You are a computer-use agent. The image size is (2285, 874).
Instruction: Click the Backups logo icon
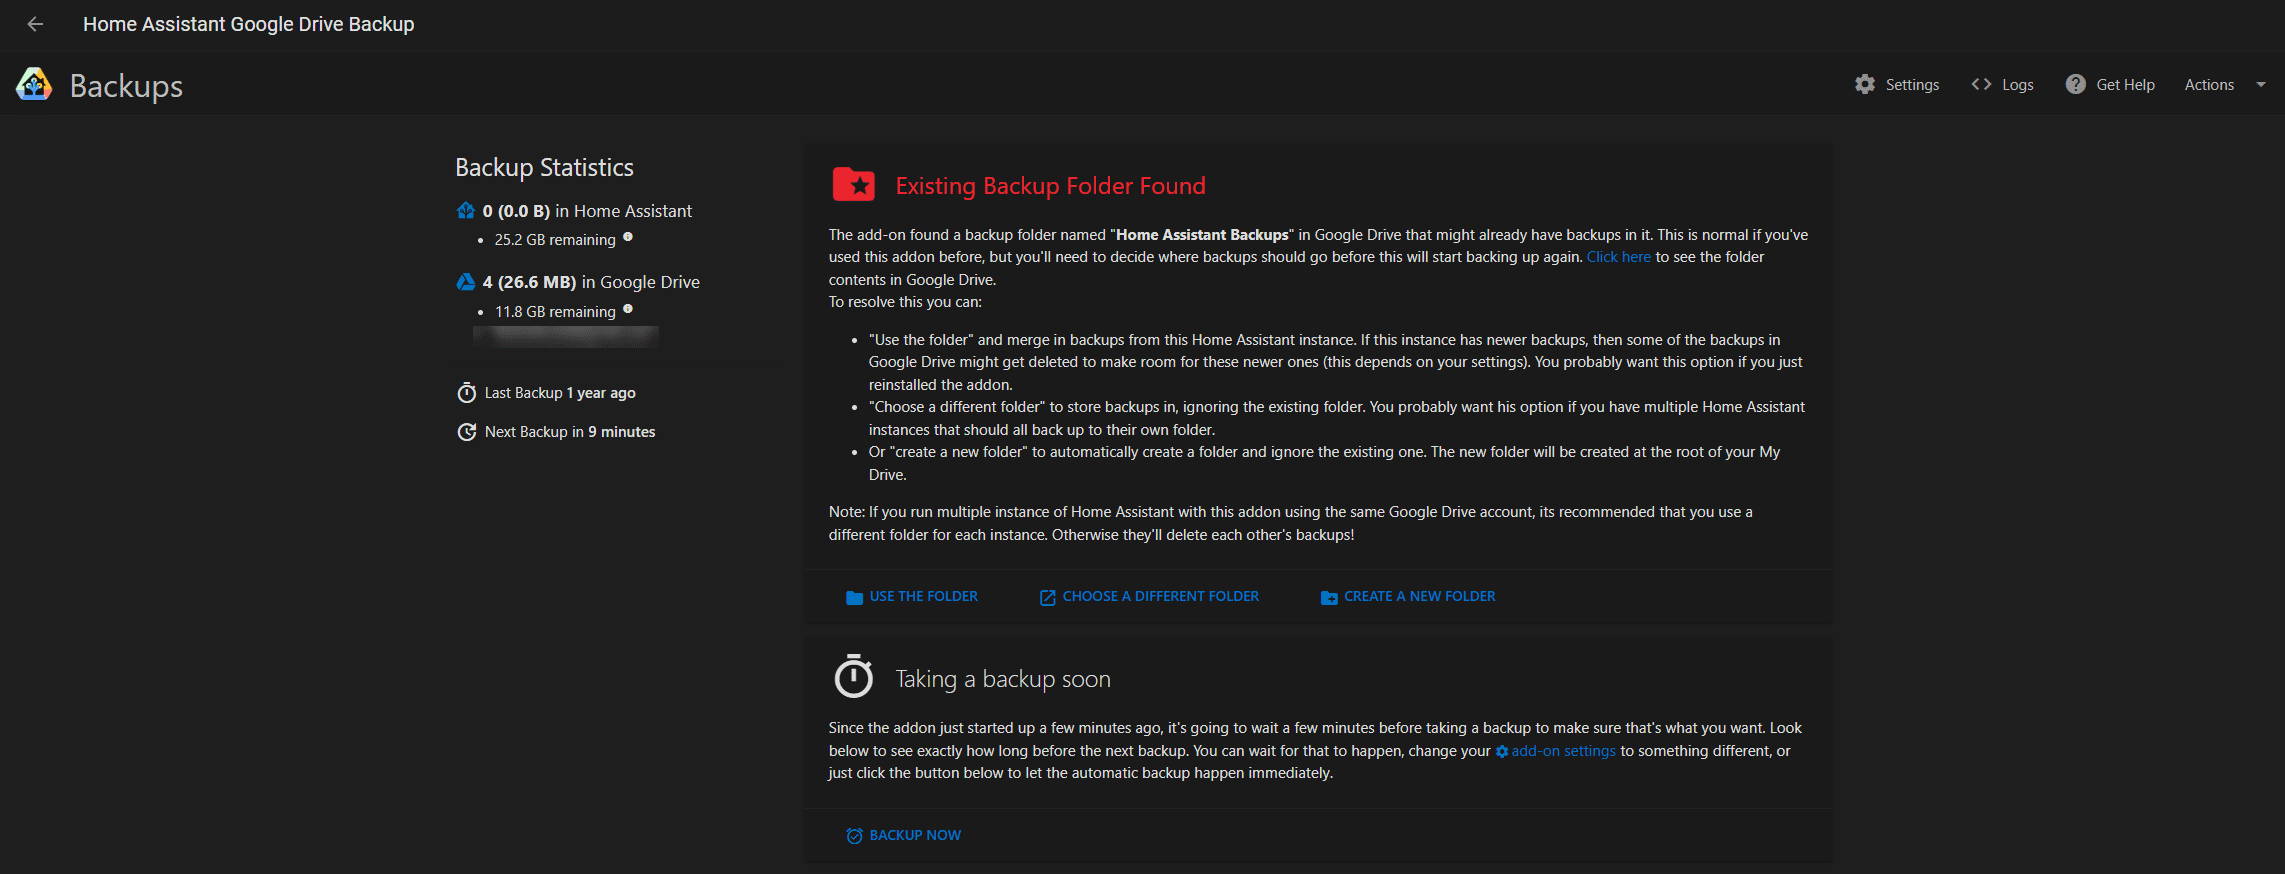coord(34,85)
